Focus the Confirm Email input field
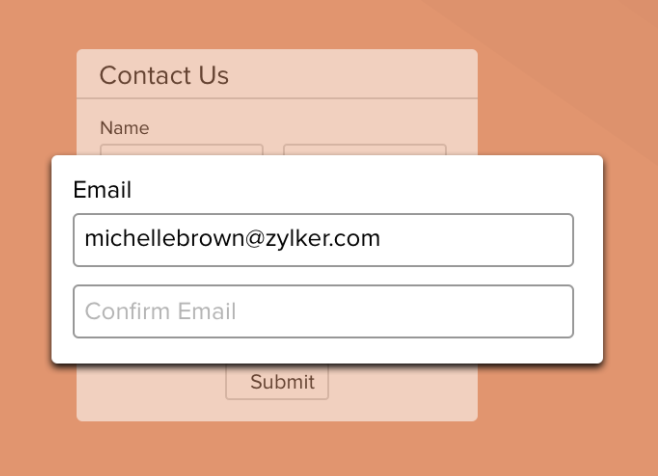Screen dimensions: 658x476 coord(322,311)
